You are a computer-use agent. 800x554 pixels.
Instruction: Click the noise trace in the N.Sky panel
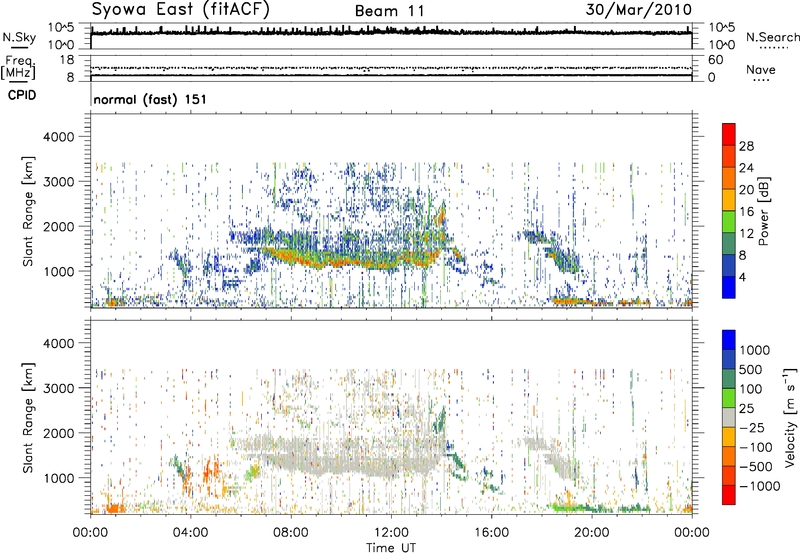point(391,32)
